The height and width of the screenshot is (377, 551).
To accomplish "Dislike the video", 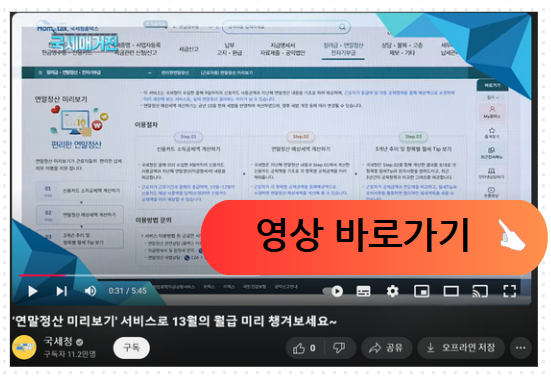I will (339, 348).
